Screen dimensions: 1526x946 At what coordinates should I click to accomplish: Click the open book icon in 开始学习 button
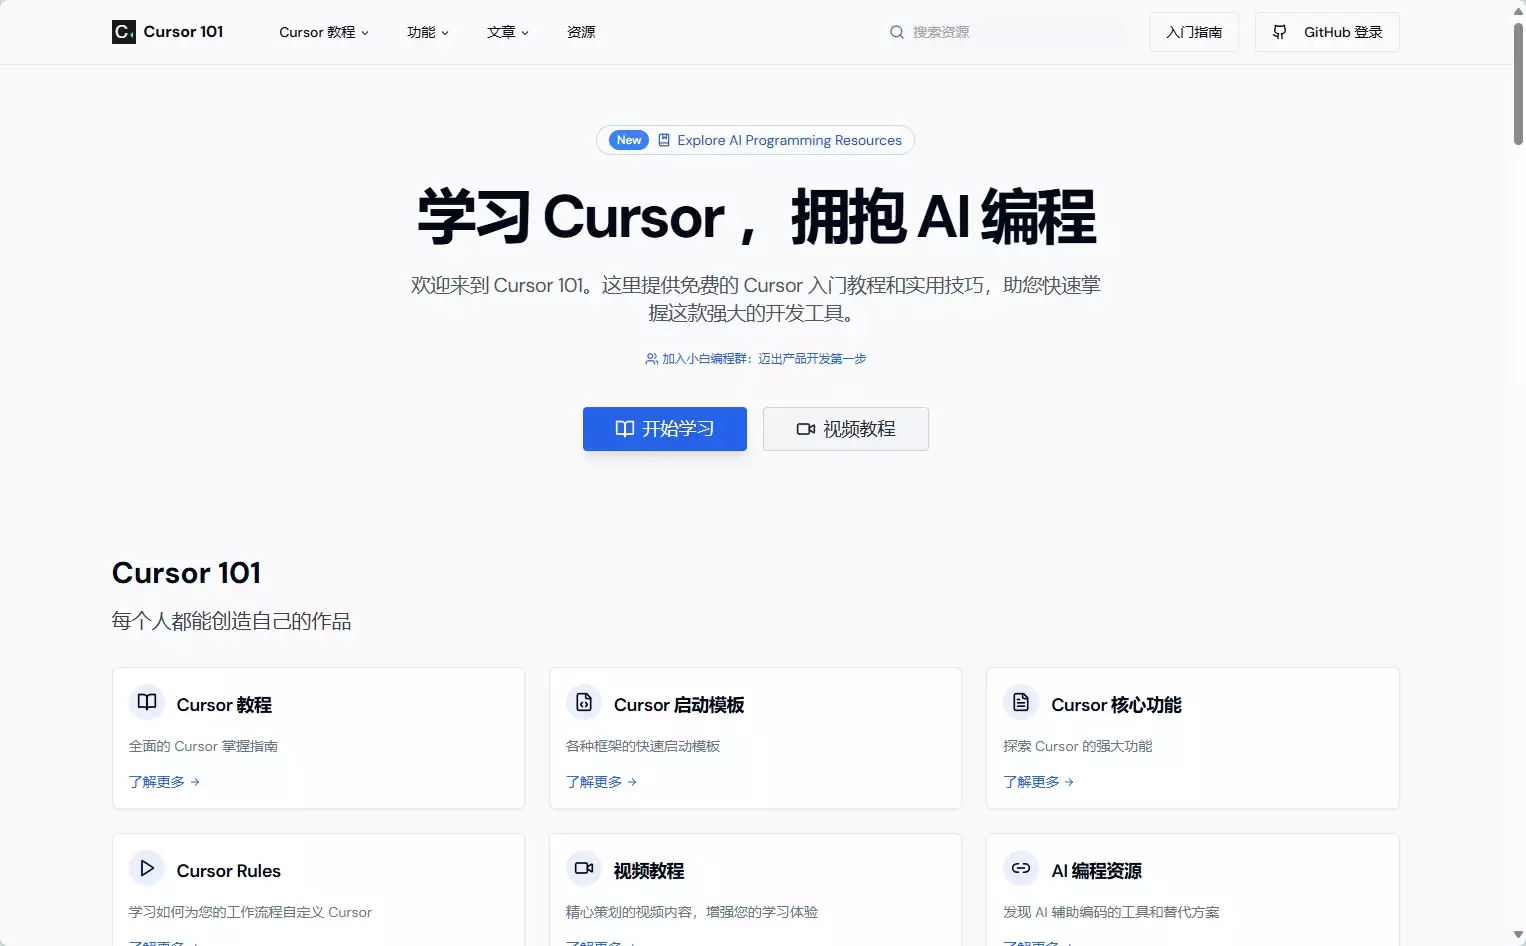pyautogui.click(x=625, y=429)
